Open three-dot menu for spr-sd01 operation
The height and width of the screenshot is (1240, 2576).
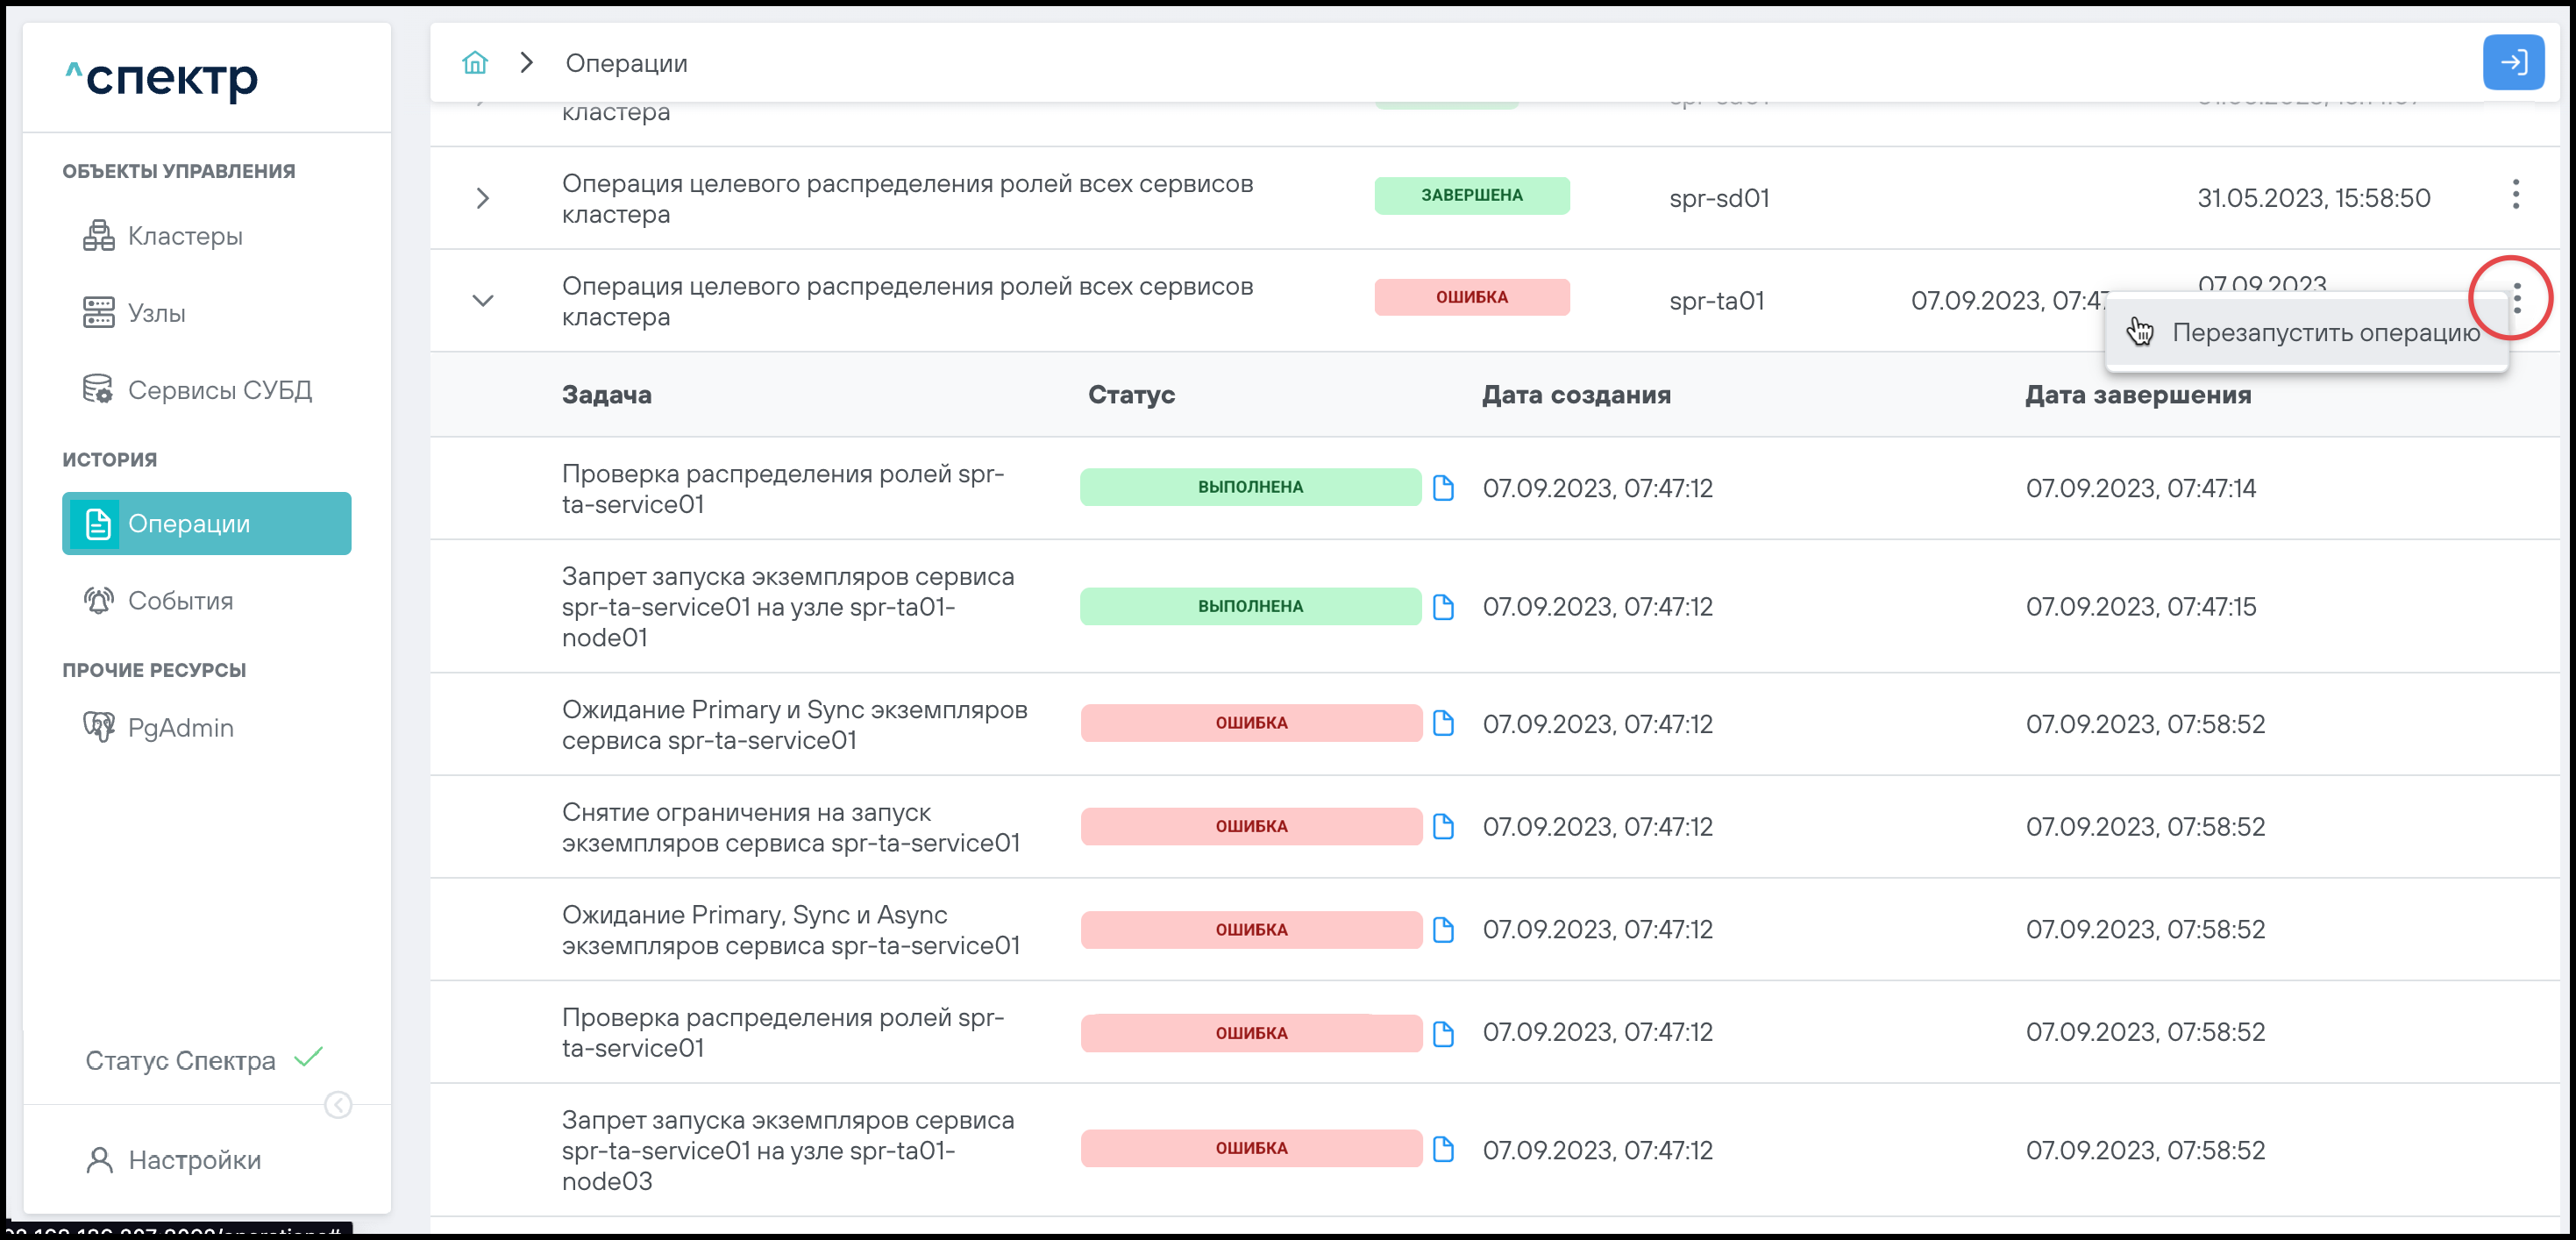2515,194
